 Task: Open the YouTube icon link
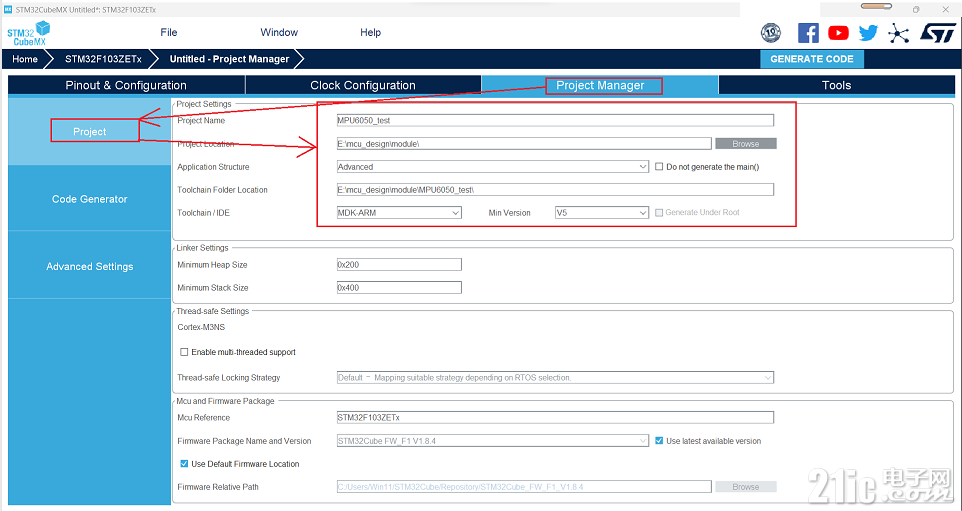coord(838,33)
